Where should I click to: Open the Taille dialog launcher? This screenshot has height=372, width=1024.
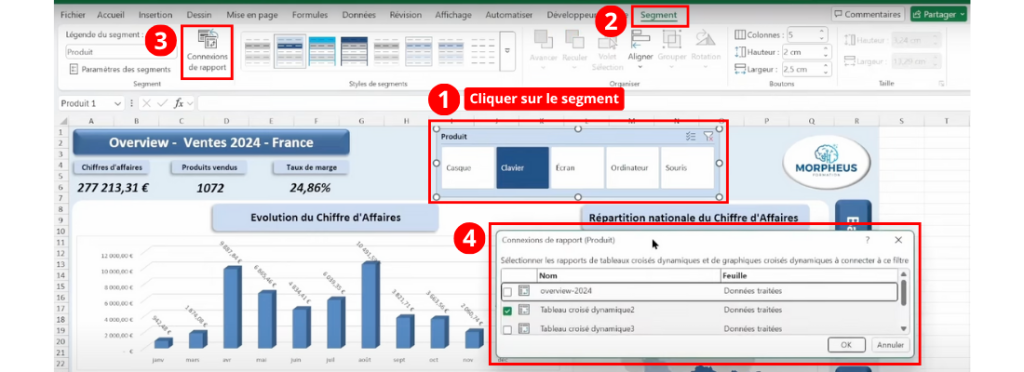click(x=942, y=84)
